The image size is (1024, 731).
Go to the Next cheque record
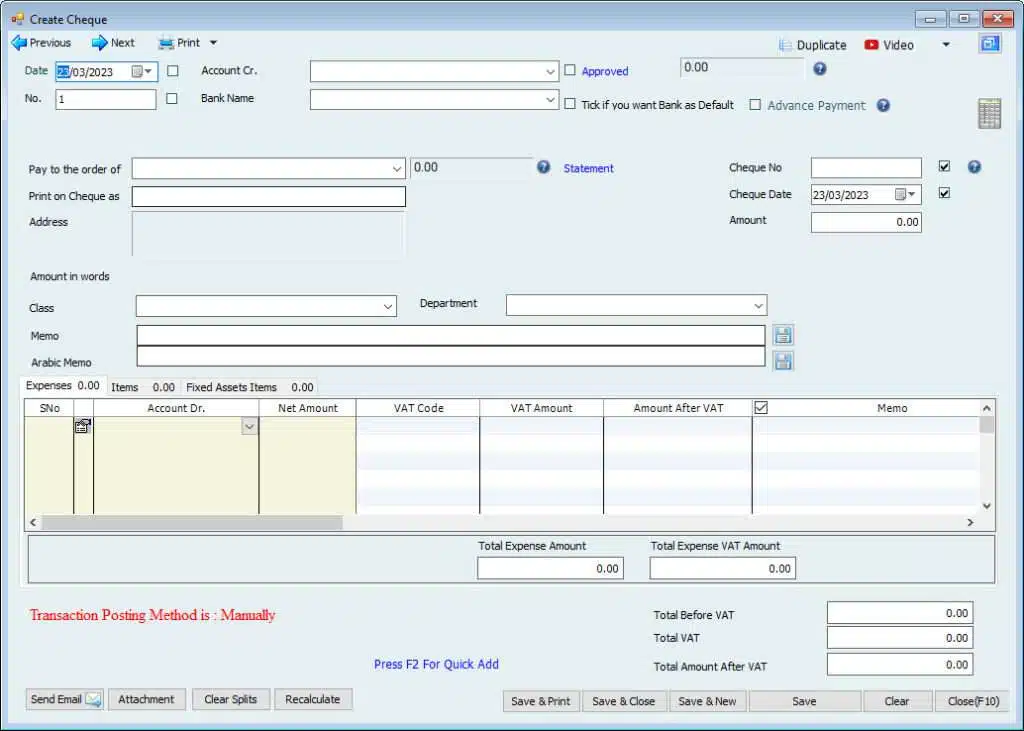pos(113,43)
